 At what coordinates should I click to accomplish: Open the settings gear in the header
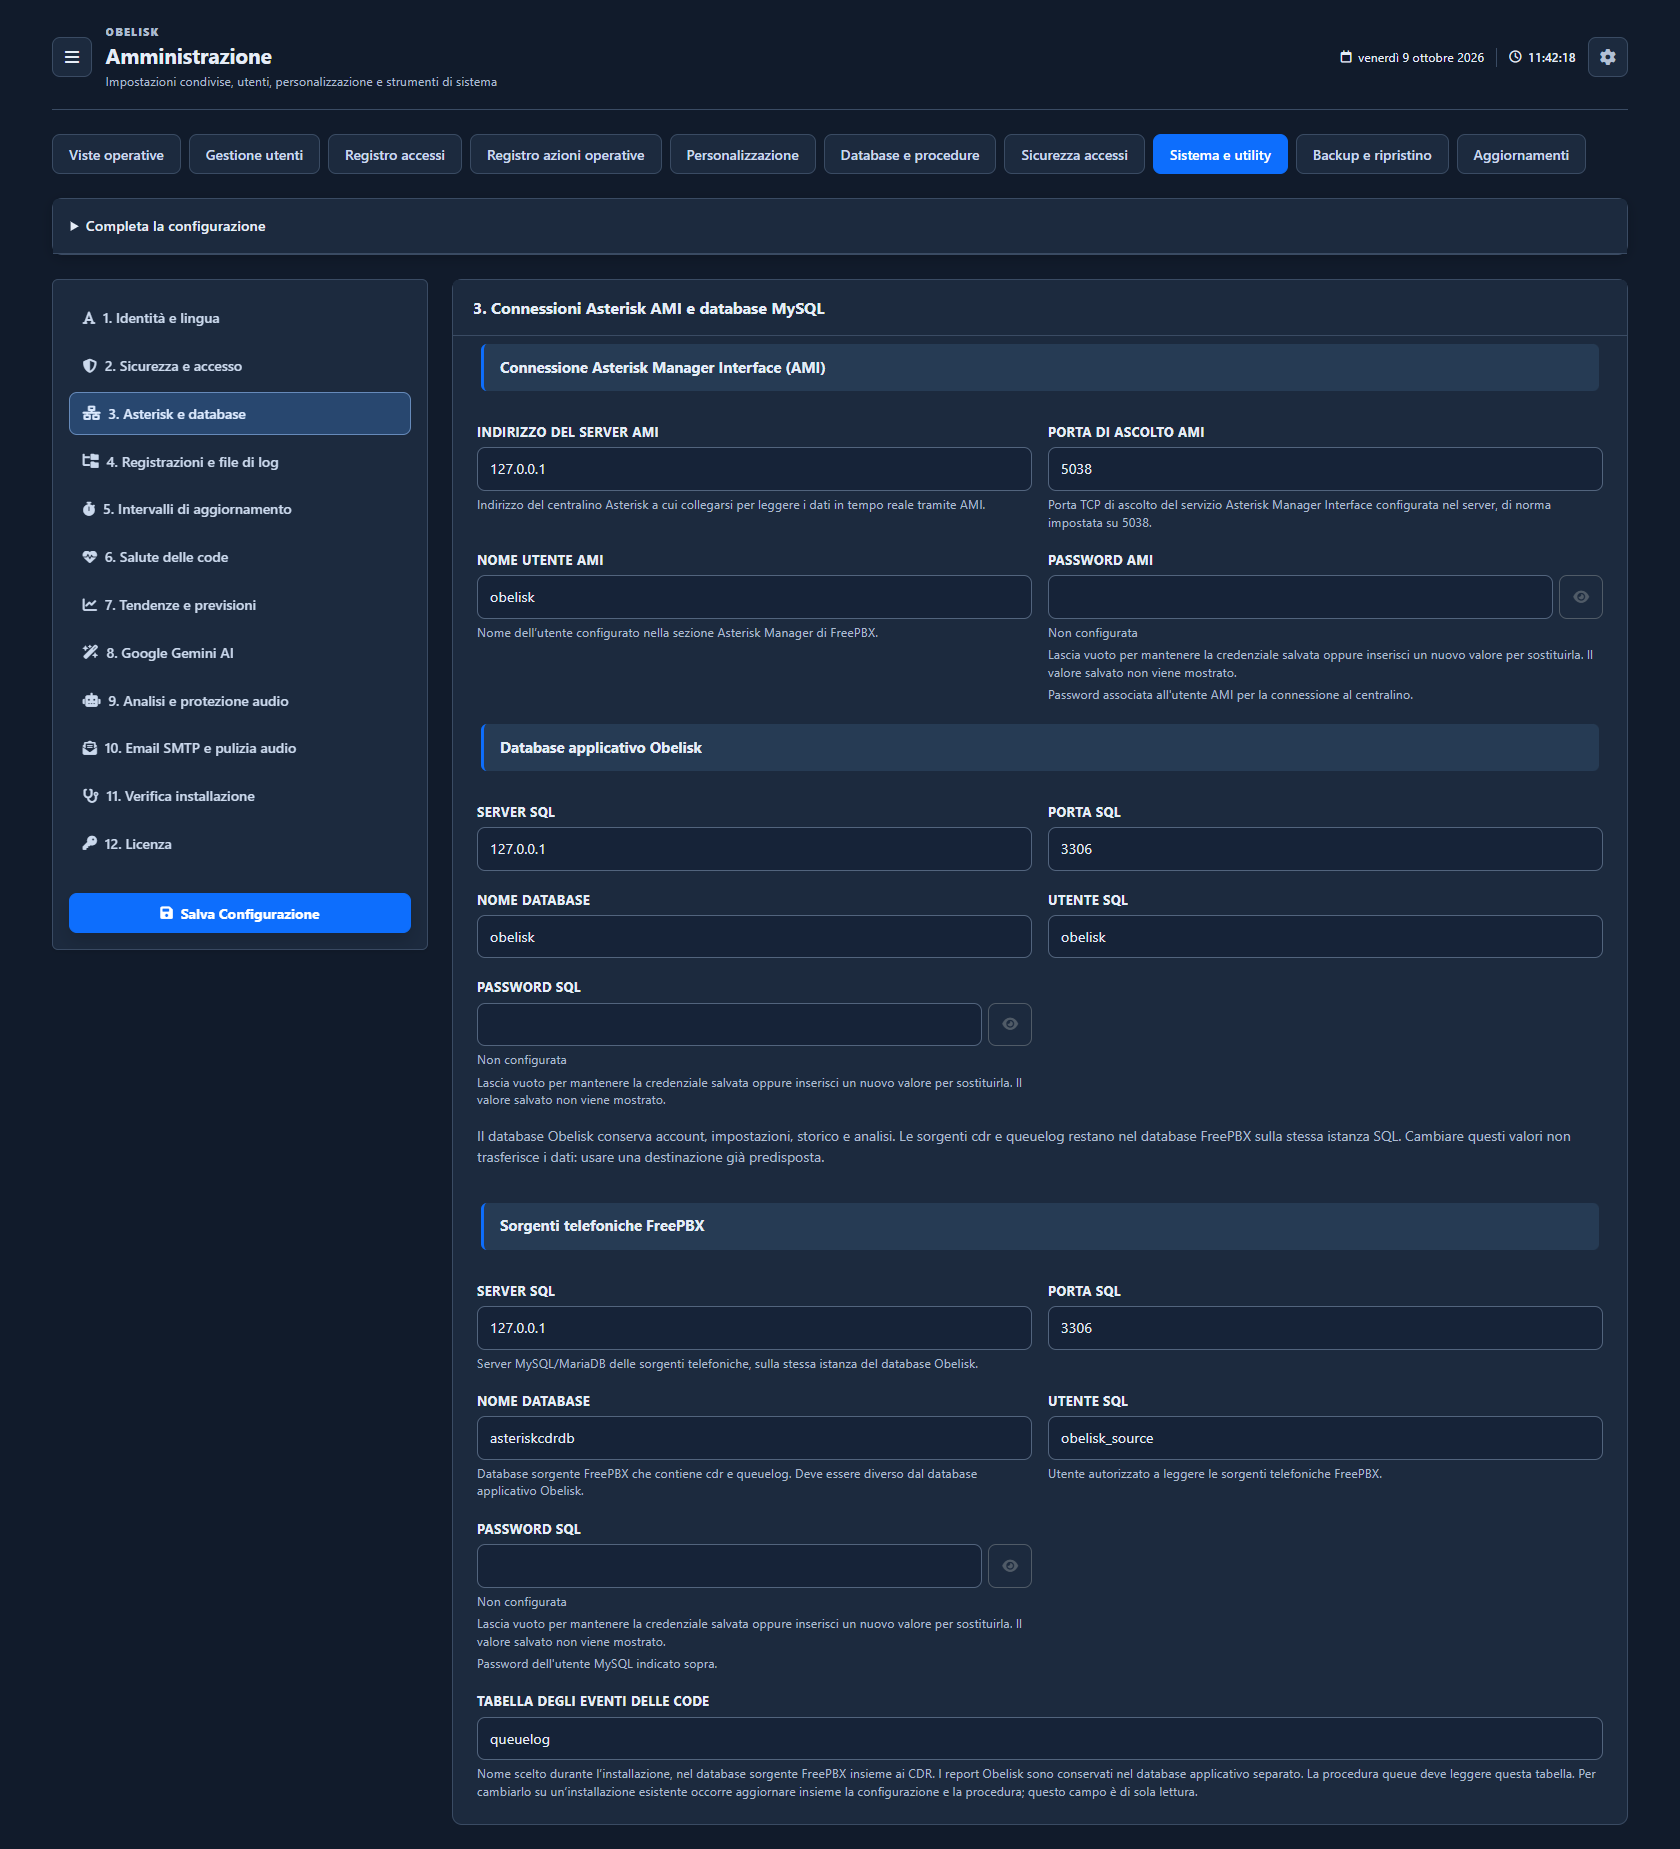tap(1607, 57)
